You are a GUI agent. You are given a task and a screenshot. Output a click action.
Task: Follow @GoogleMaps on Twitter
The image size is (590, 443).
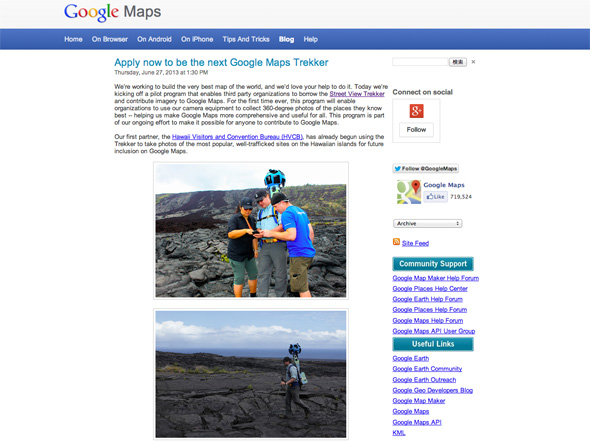[426, 169]
